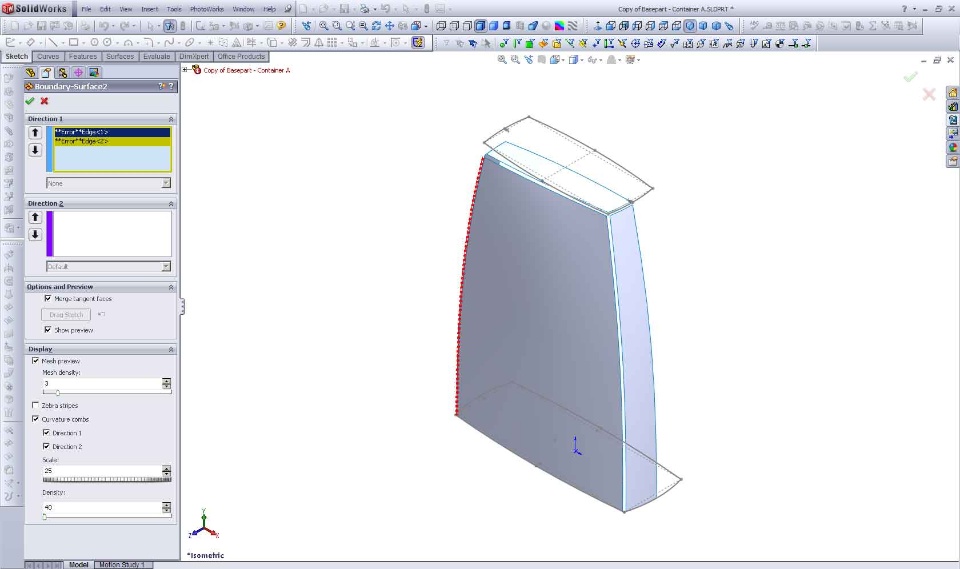Toggle Merge tangent faces checkbox
Screen dimensions: 960x569
tap(48, 298)
